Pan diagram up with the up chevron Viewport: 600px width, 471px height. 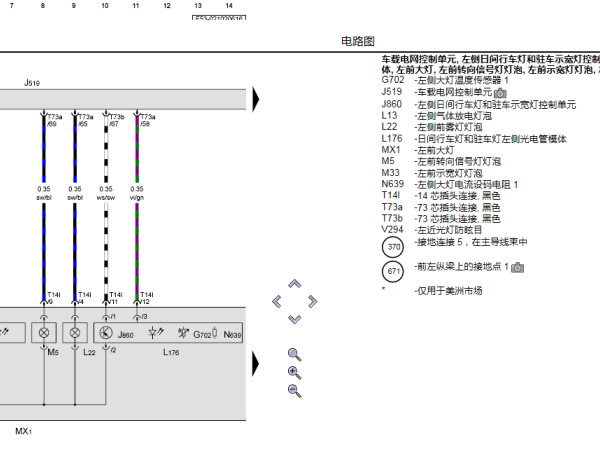coord(295,284)
